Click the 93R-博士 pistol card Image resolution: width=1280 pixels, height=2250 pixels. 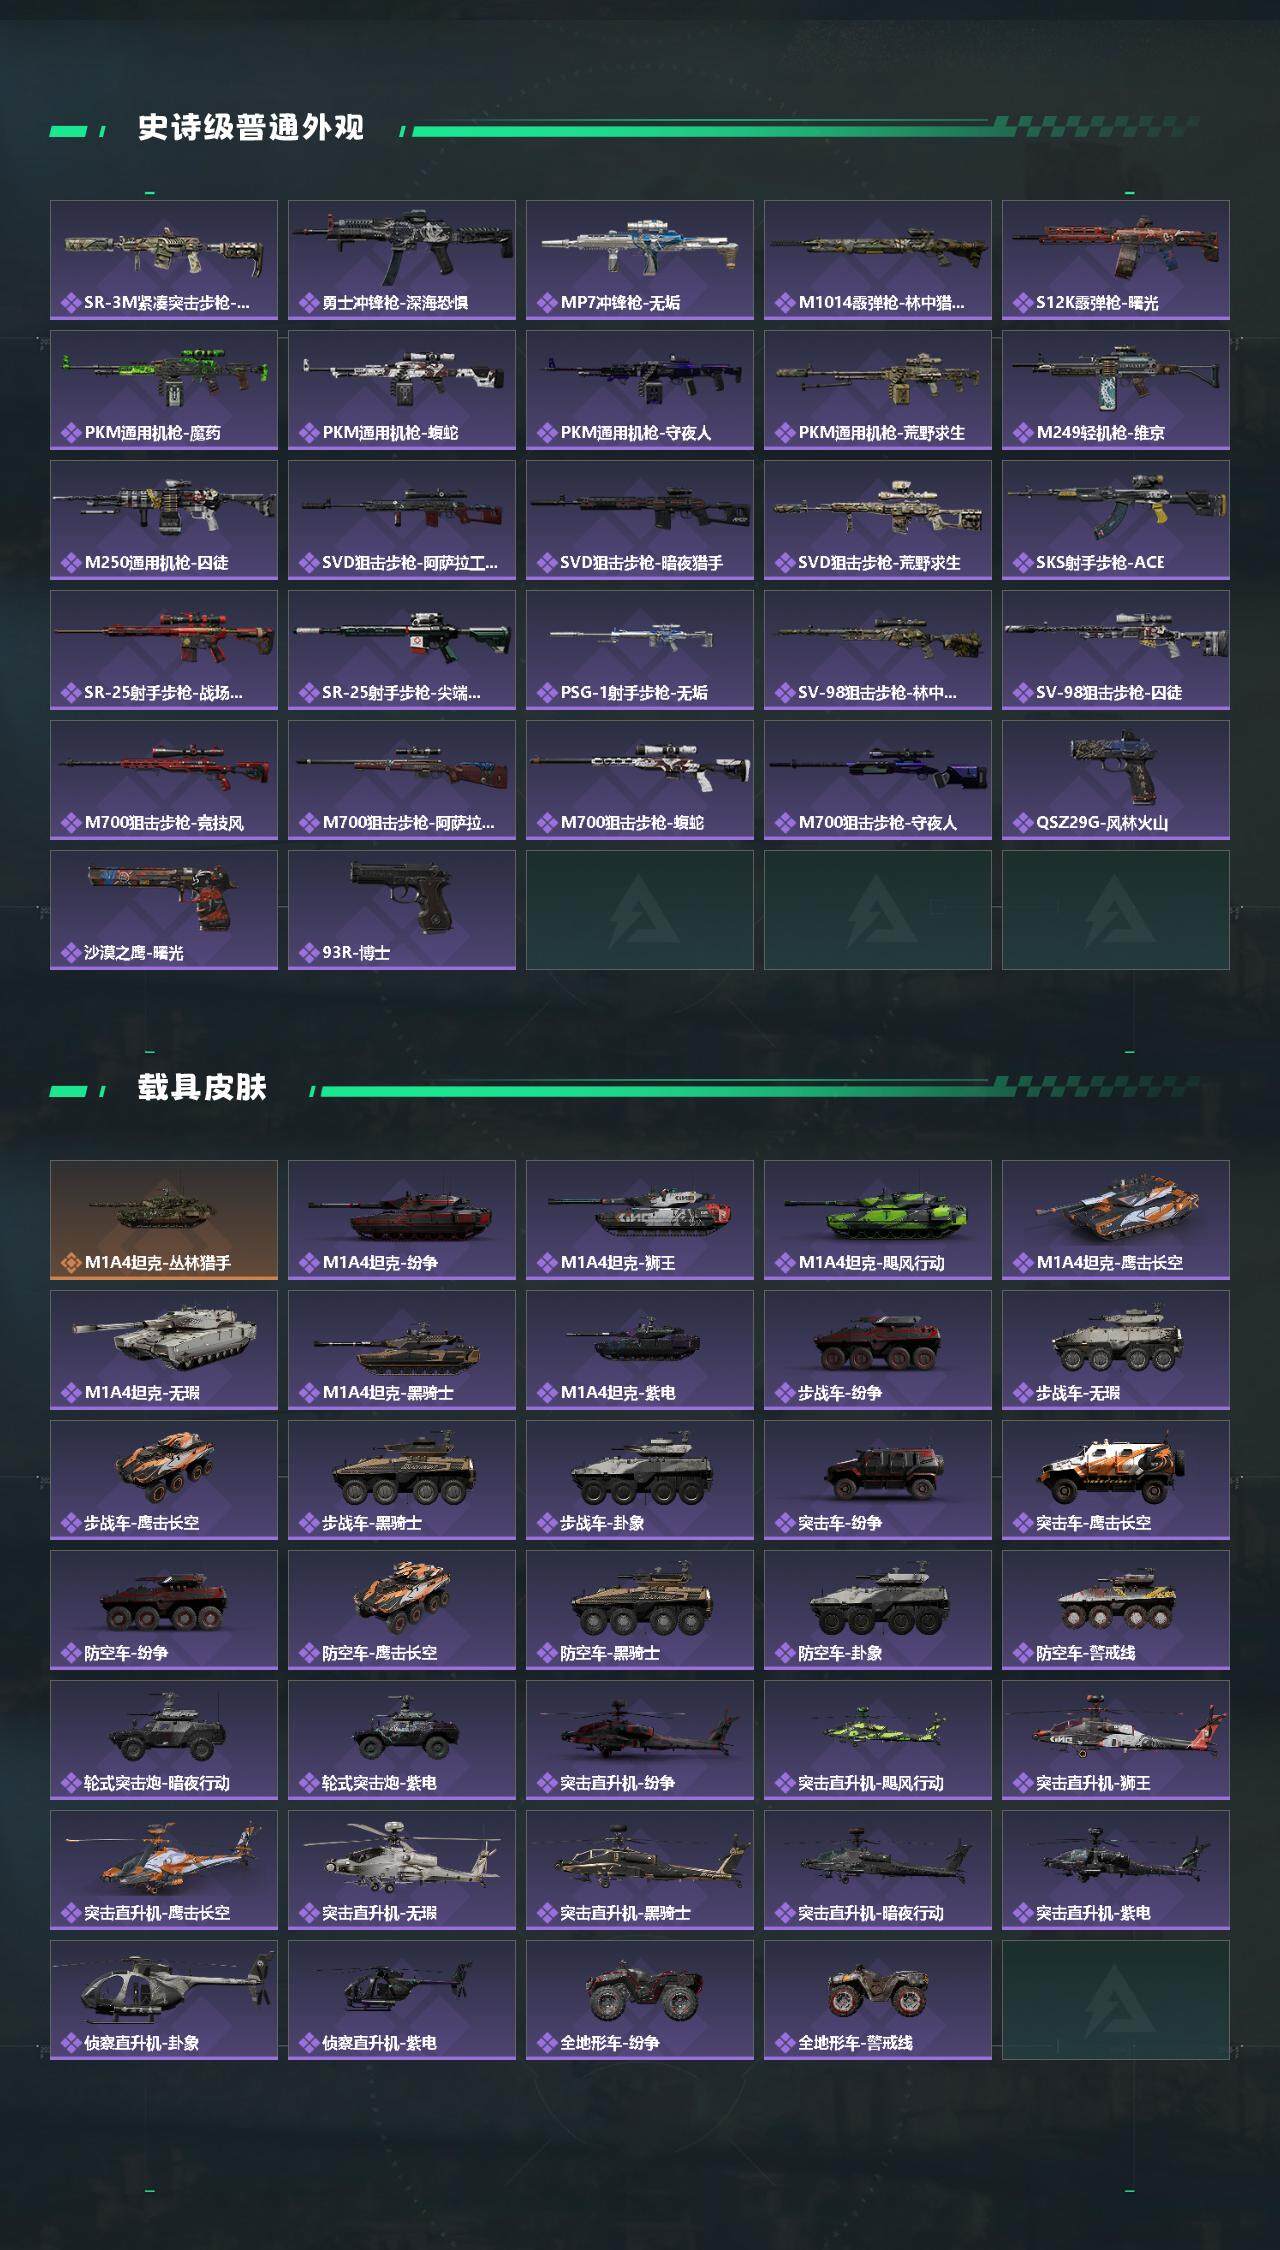click(402, 910)
